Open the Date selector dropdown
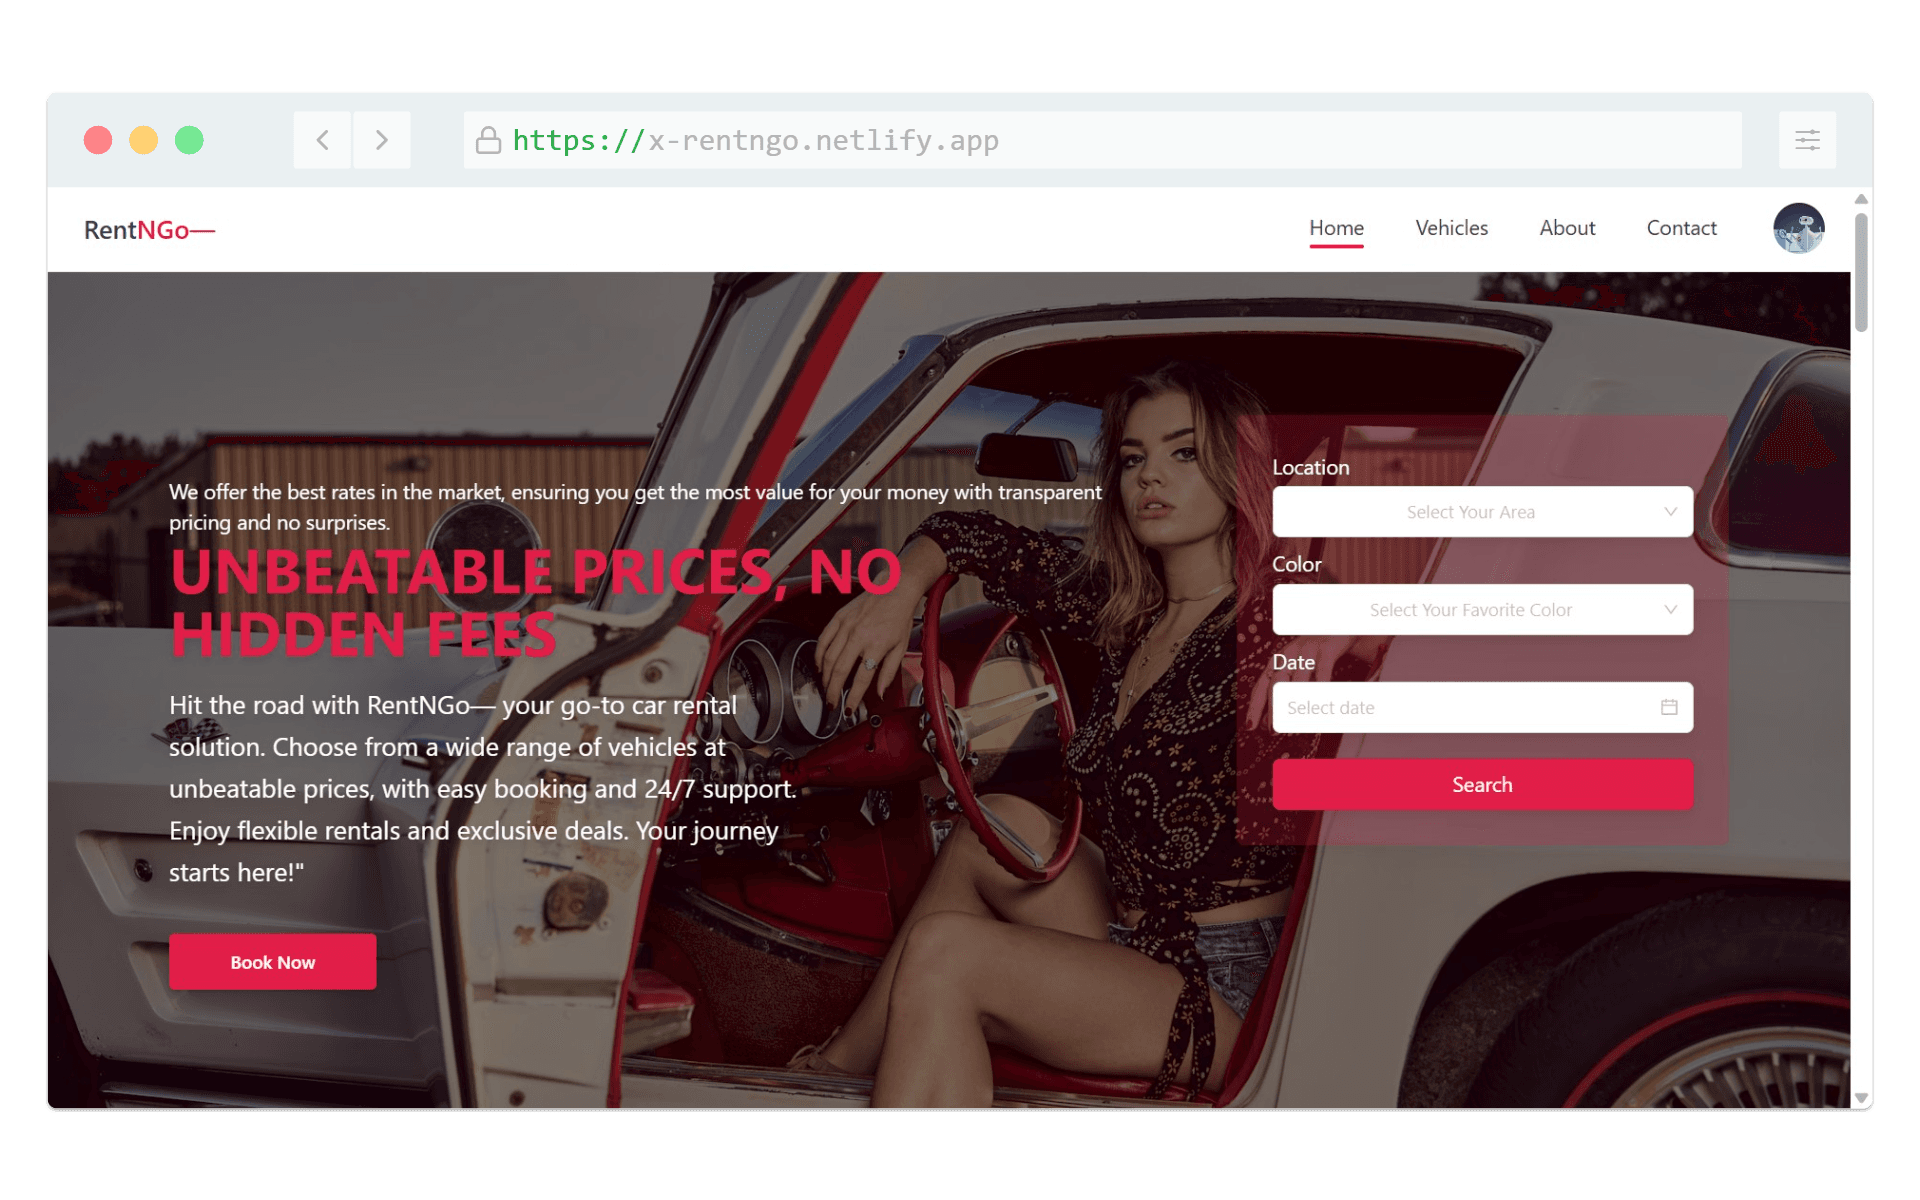The height and width of the screenshot is (1200, 1920). click(1480, 706)
